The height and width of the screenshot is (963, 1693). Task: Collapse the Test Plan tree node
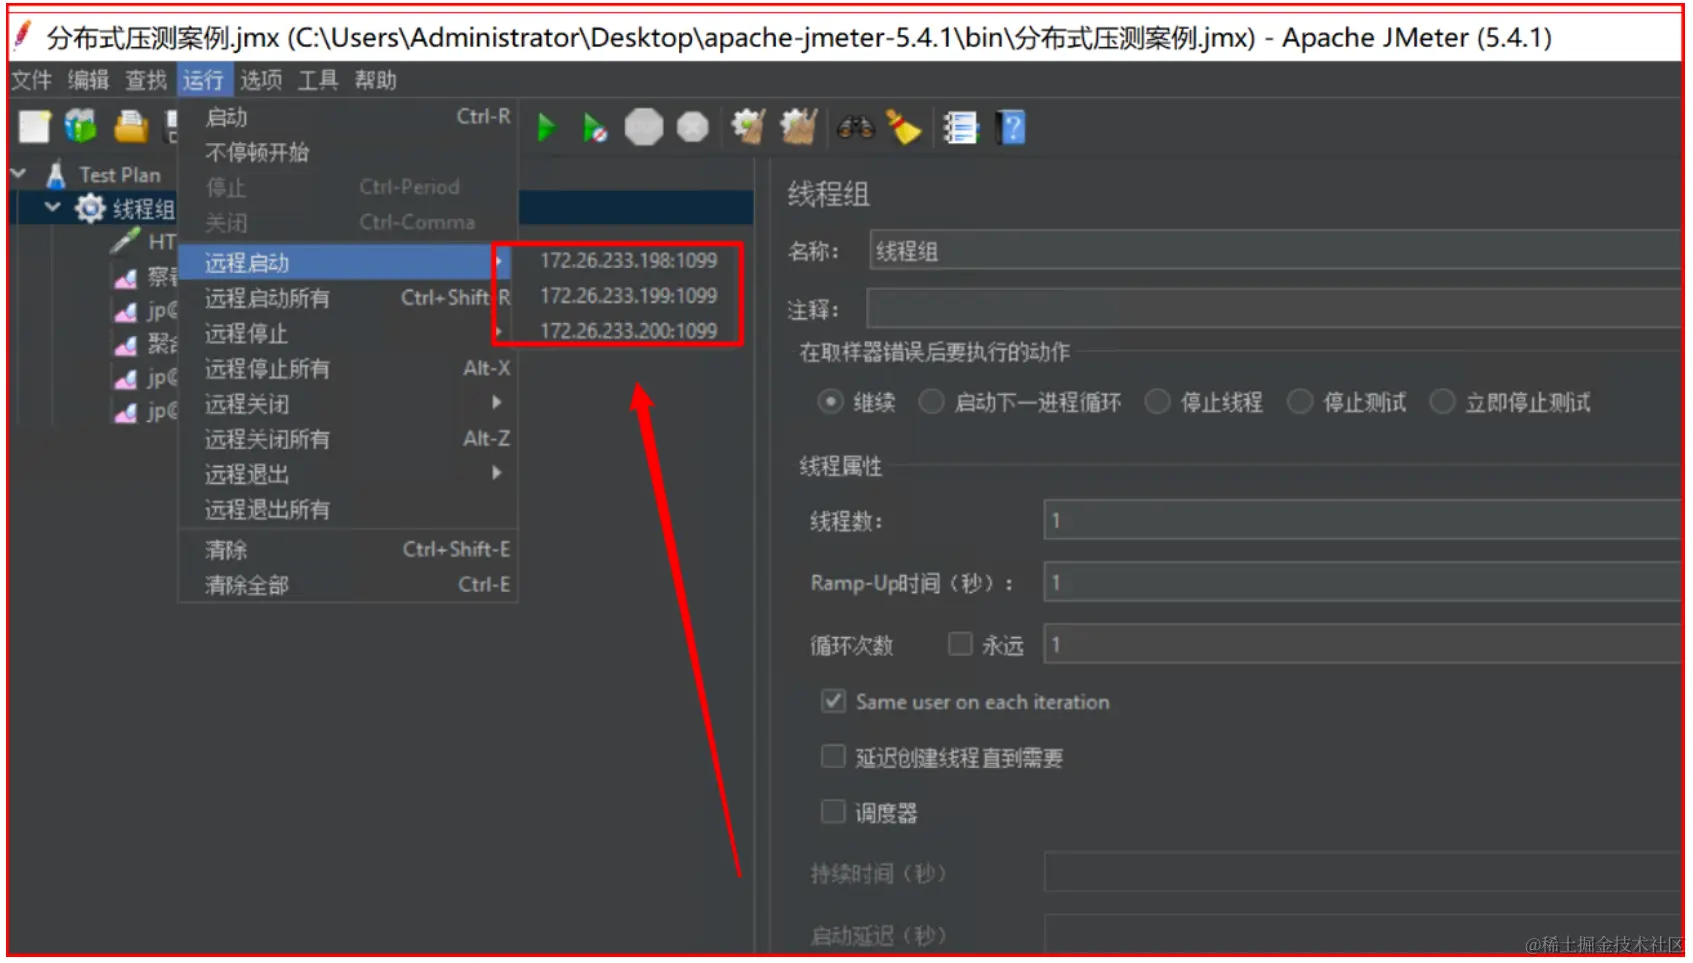point(18,174)
